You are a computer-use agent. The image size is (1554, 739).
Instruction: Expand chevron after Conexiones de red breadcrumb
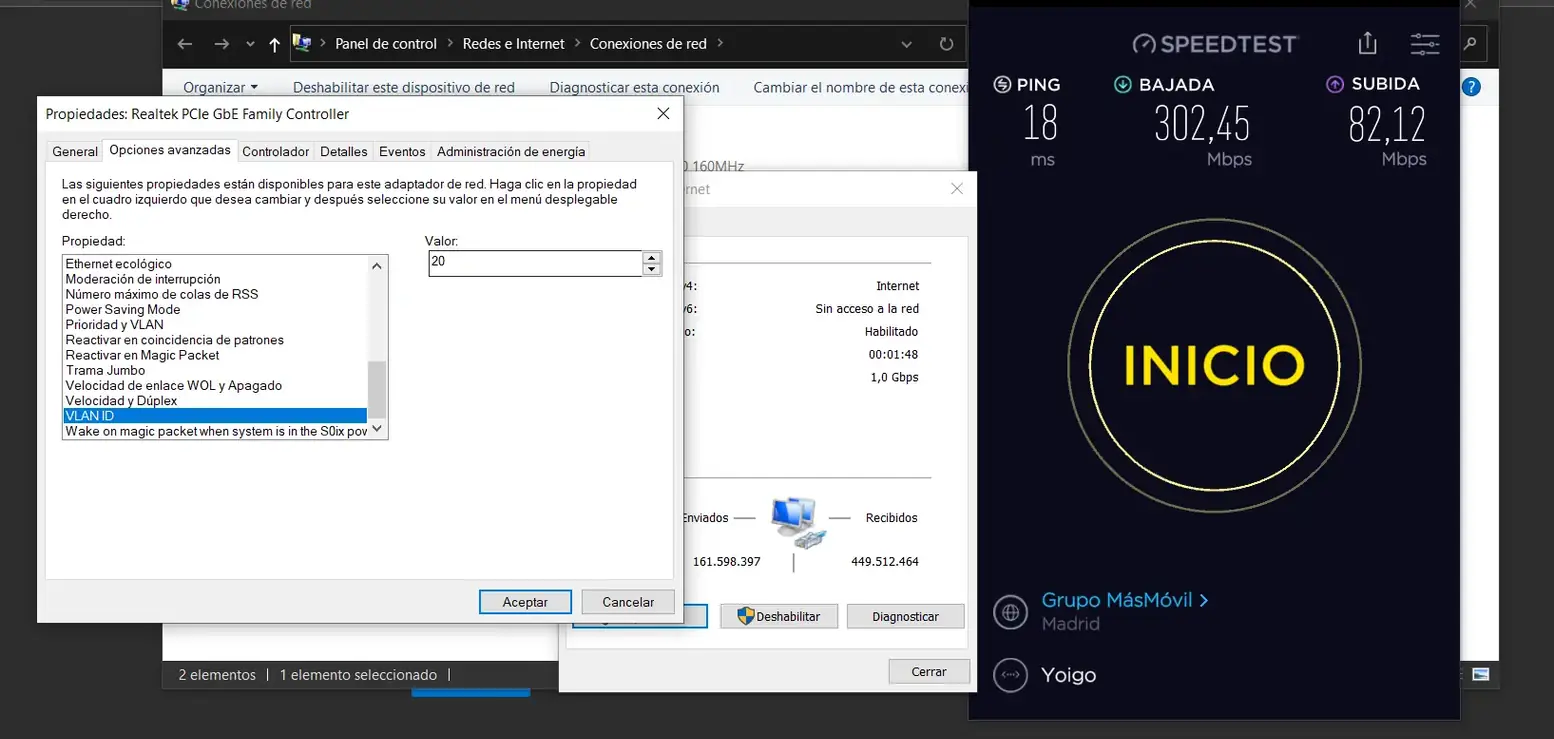tap(720, 44)
